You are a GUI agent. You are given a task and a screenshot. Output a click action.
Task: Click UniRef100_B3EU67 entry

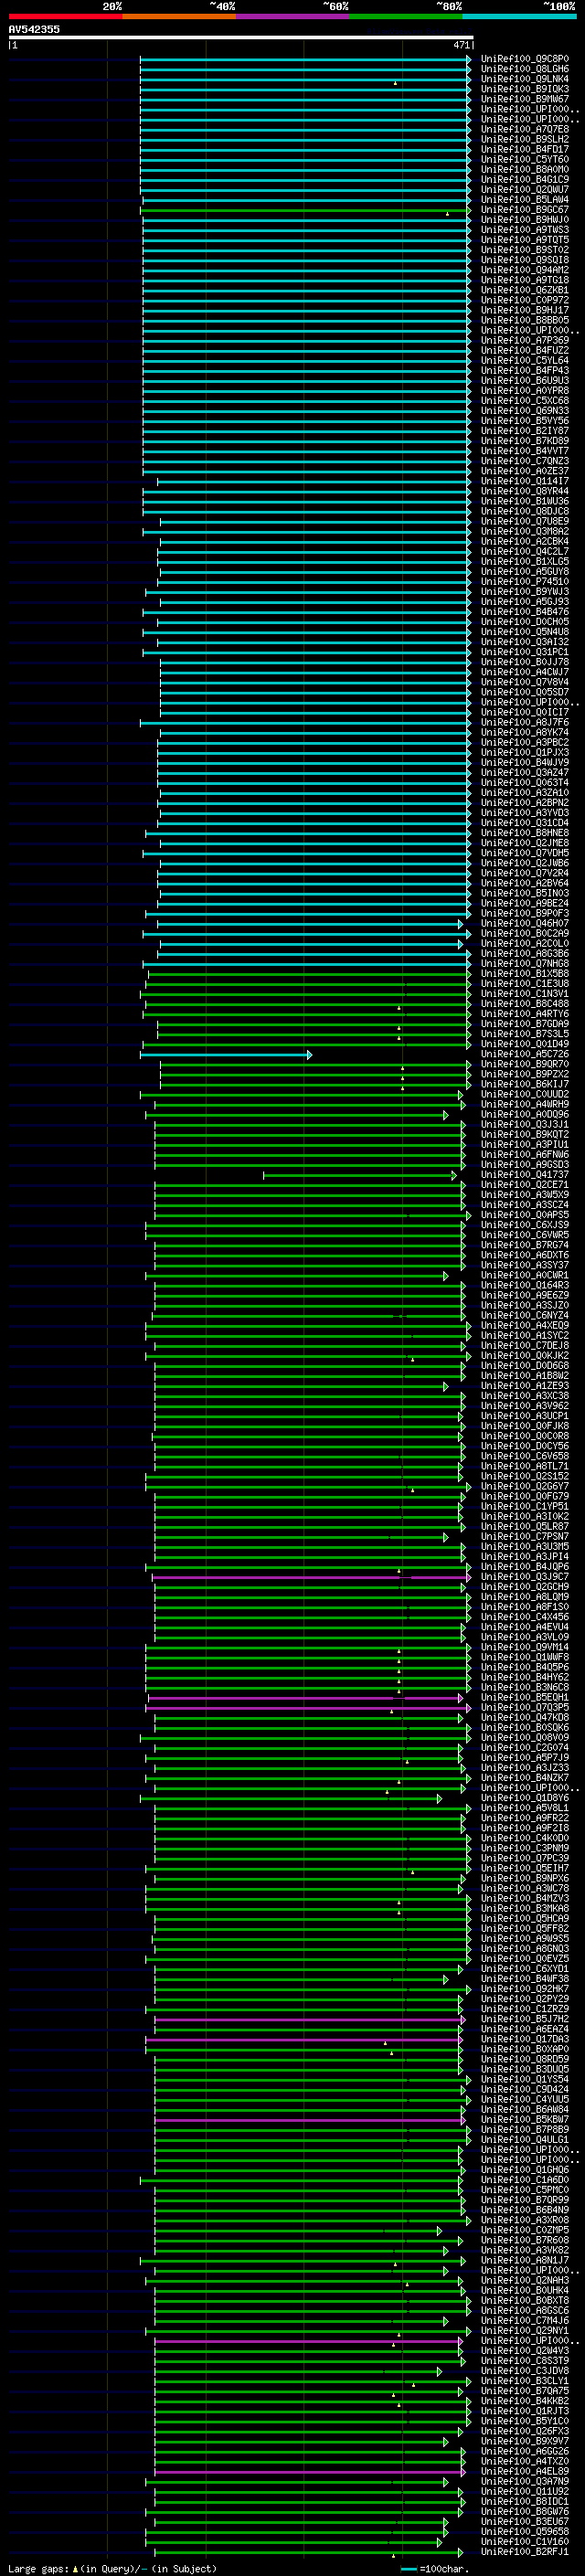coord(524,2522)
